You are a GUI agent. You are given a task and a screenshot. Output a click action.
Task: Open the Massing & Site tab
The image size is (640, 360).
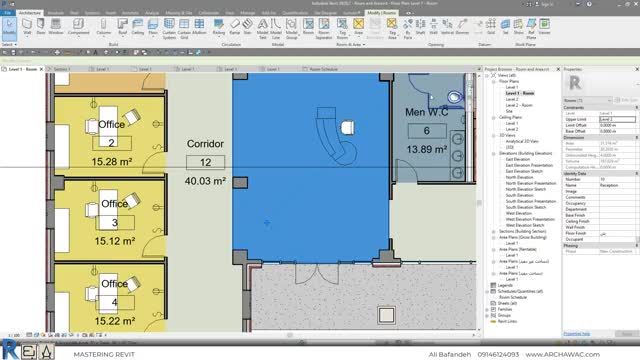[179, 13]
